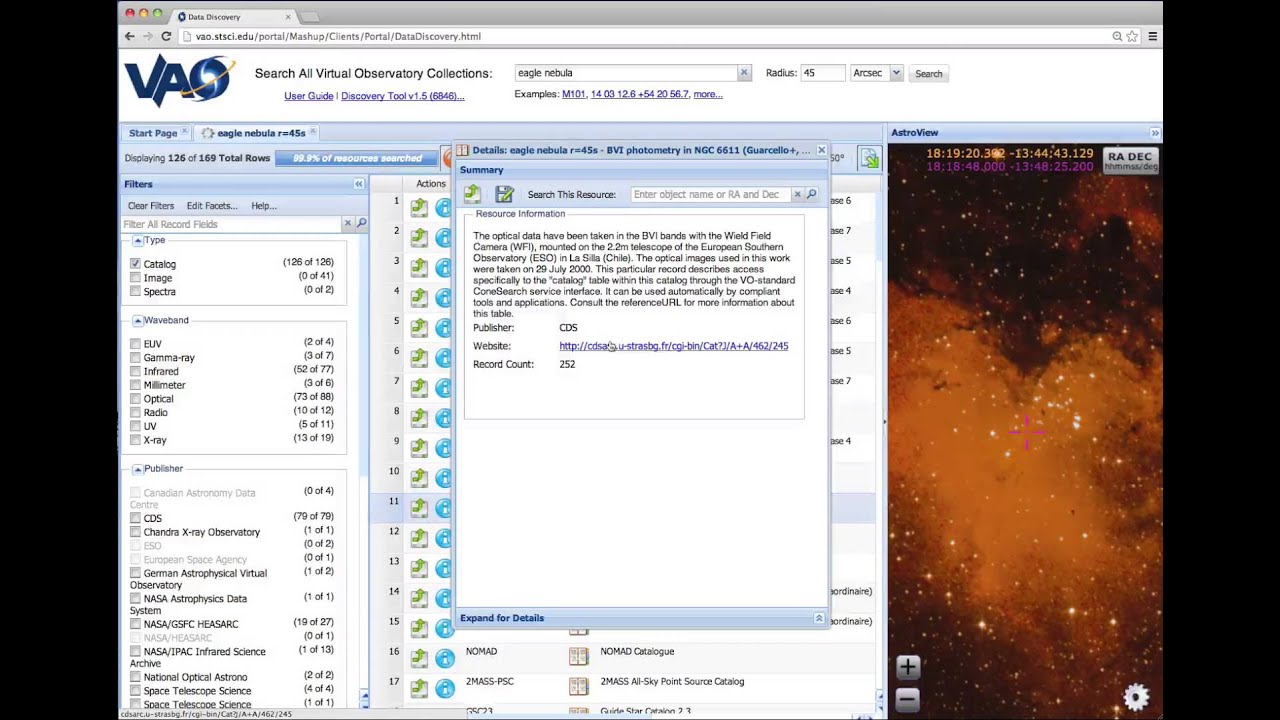The height and width of the screenshot is (720, 1280).
Task: Open Edit Facets... menu
Action: (212, 206)
